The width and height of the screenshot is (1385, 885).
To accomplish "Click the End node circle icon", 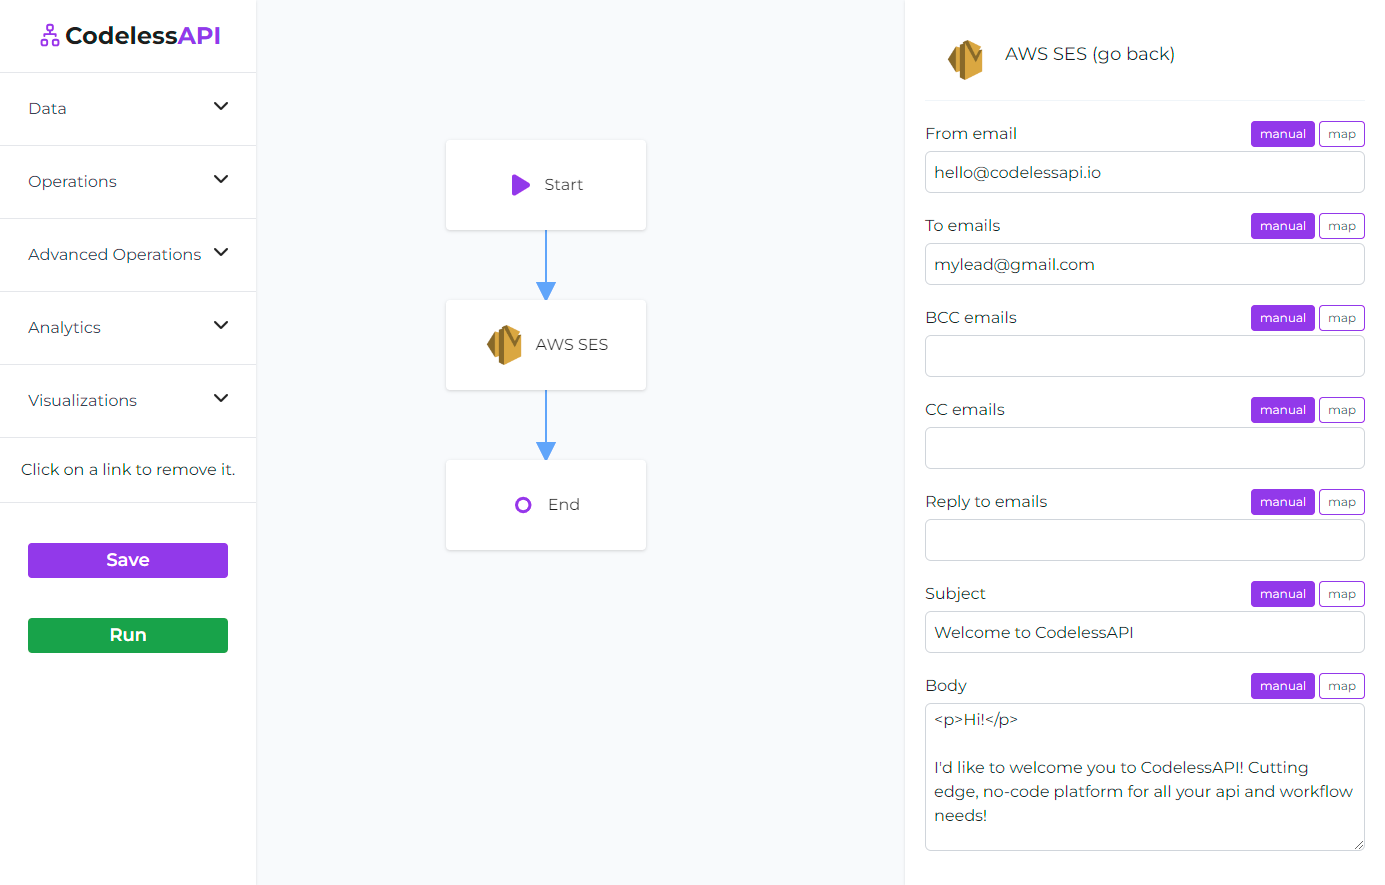I will coord(523,505).
